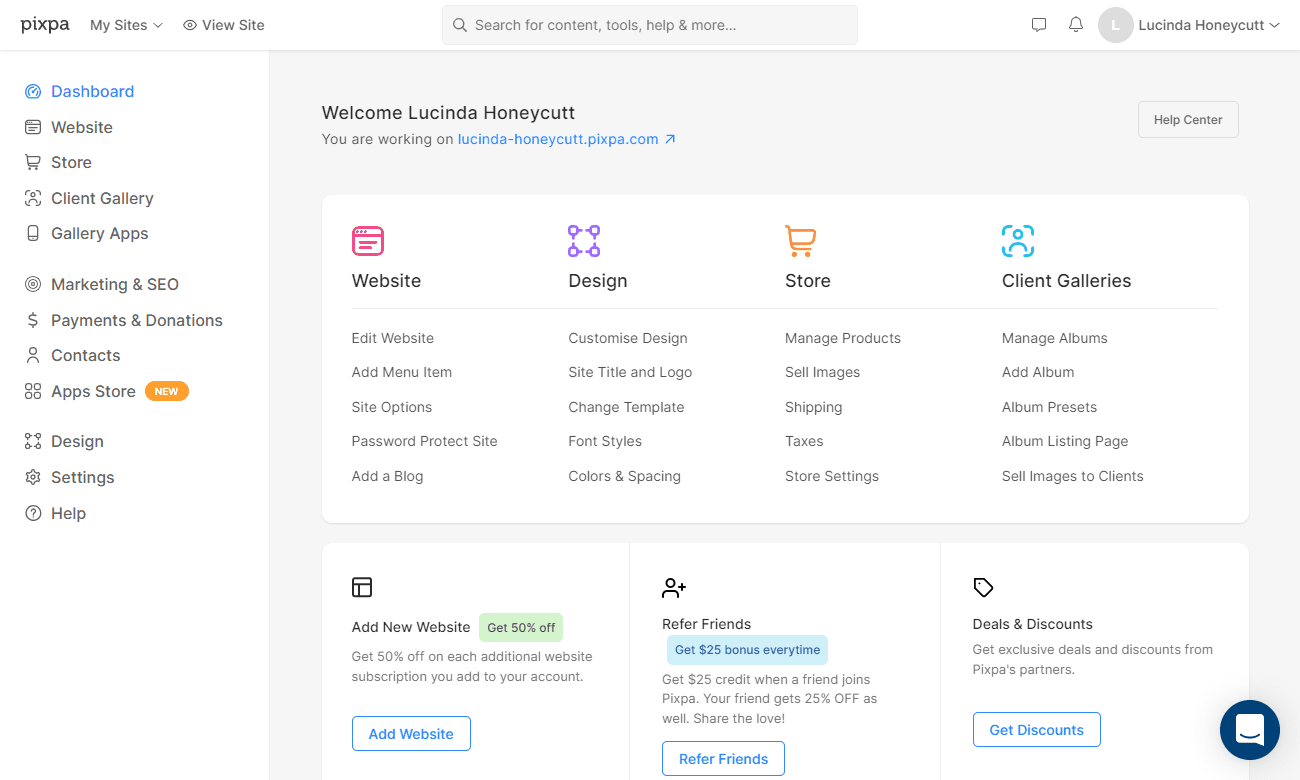This screenshot has width=1300, height=780.
Task: Click the Store cart icon in sidebar
Action: [x=33, y=162]
